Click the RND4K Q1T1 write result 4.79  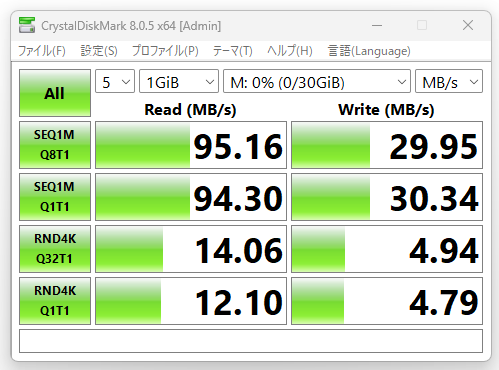tap(387, 301)
